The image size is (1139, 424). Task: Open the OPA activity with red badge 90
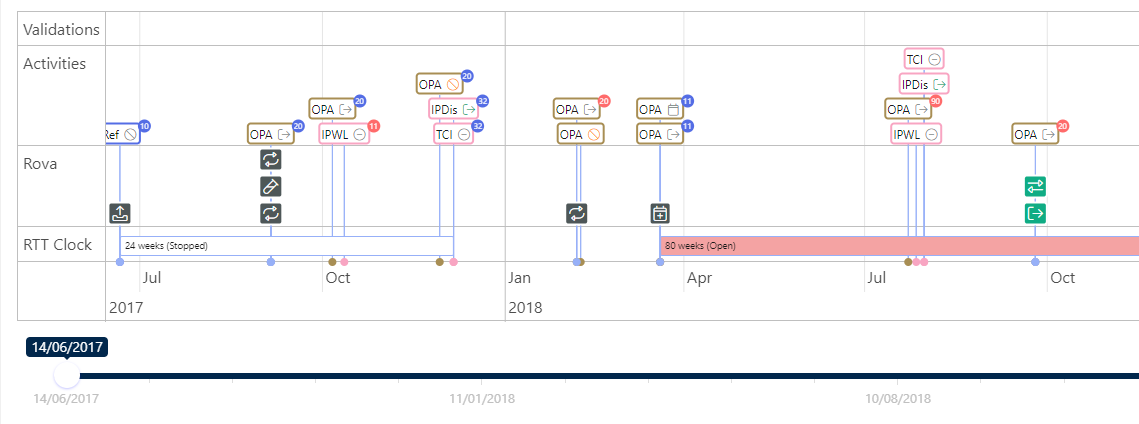[x=908, y=109]
